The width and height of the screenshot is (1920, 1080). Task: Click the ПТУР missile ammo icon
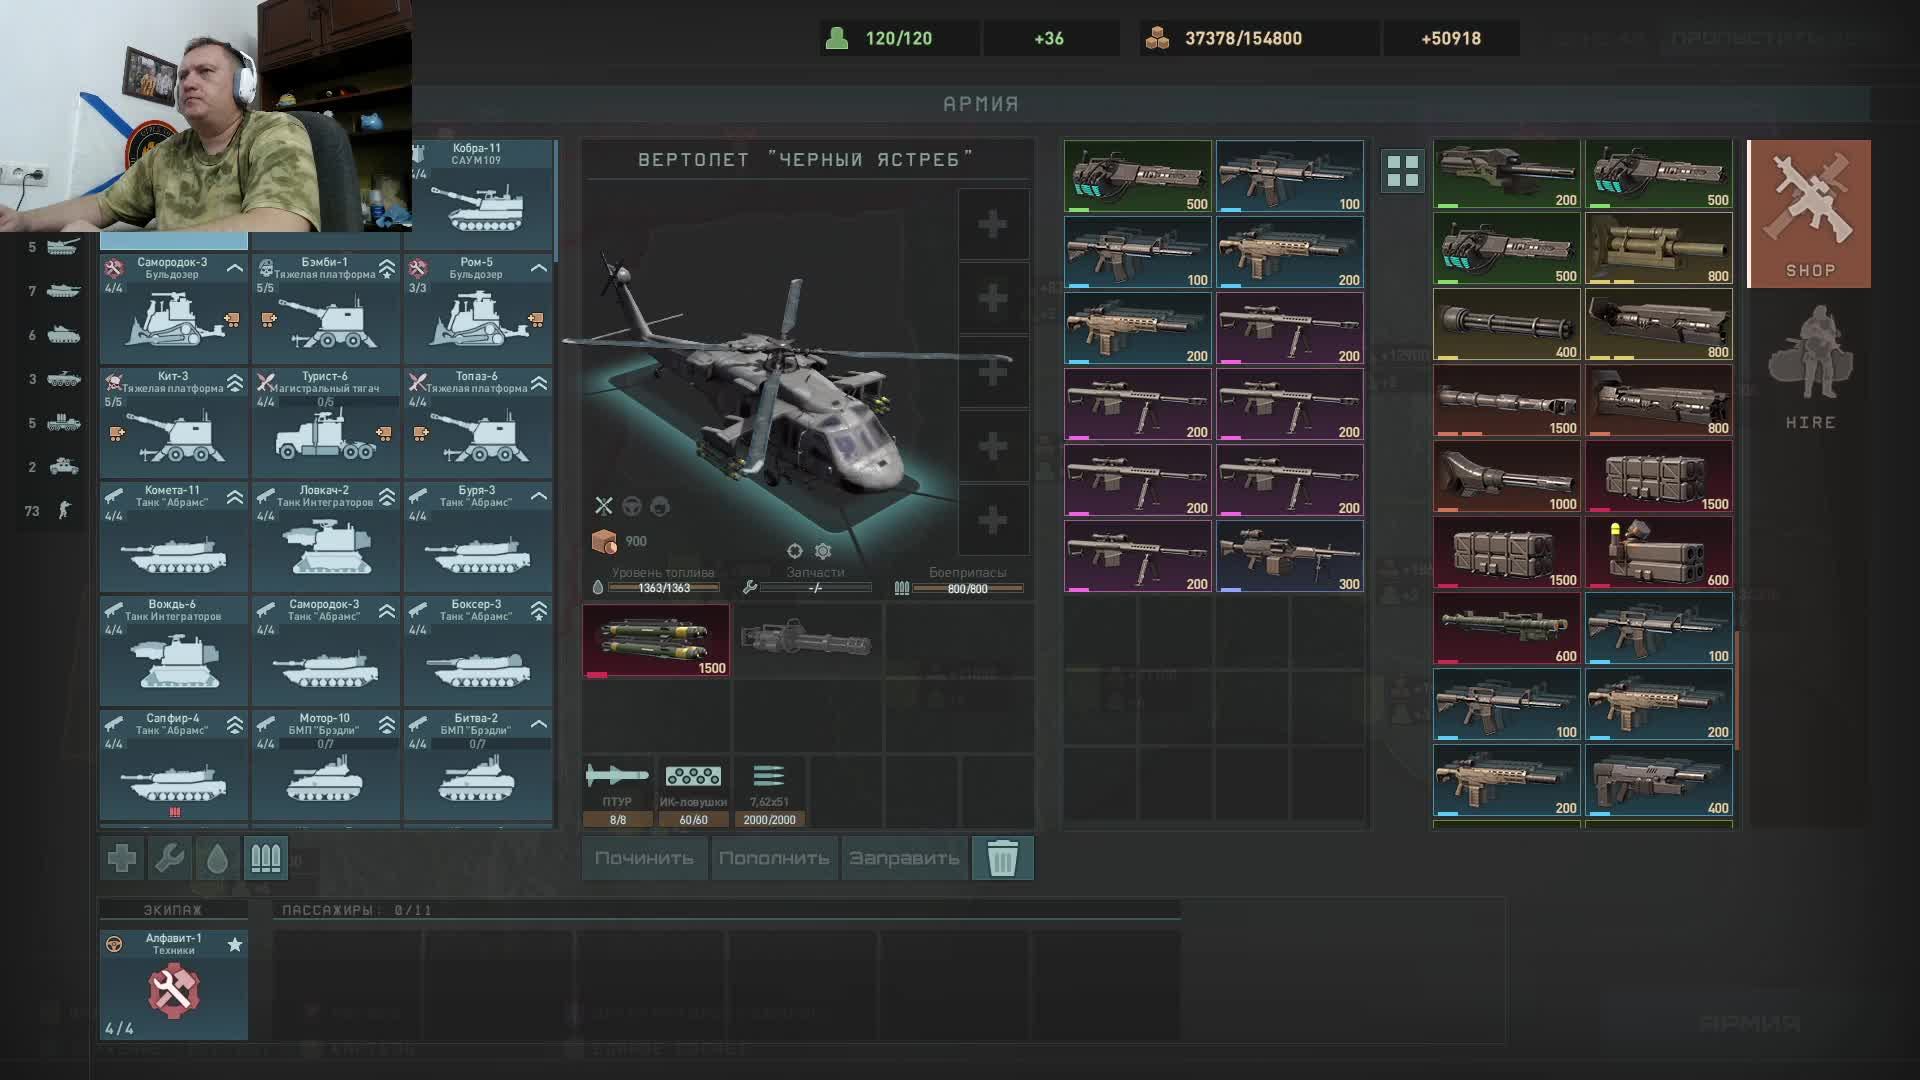click(x=617, y=777)
